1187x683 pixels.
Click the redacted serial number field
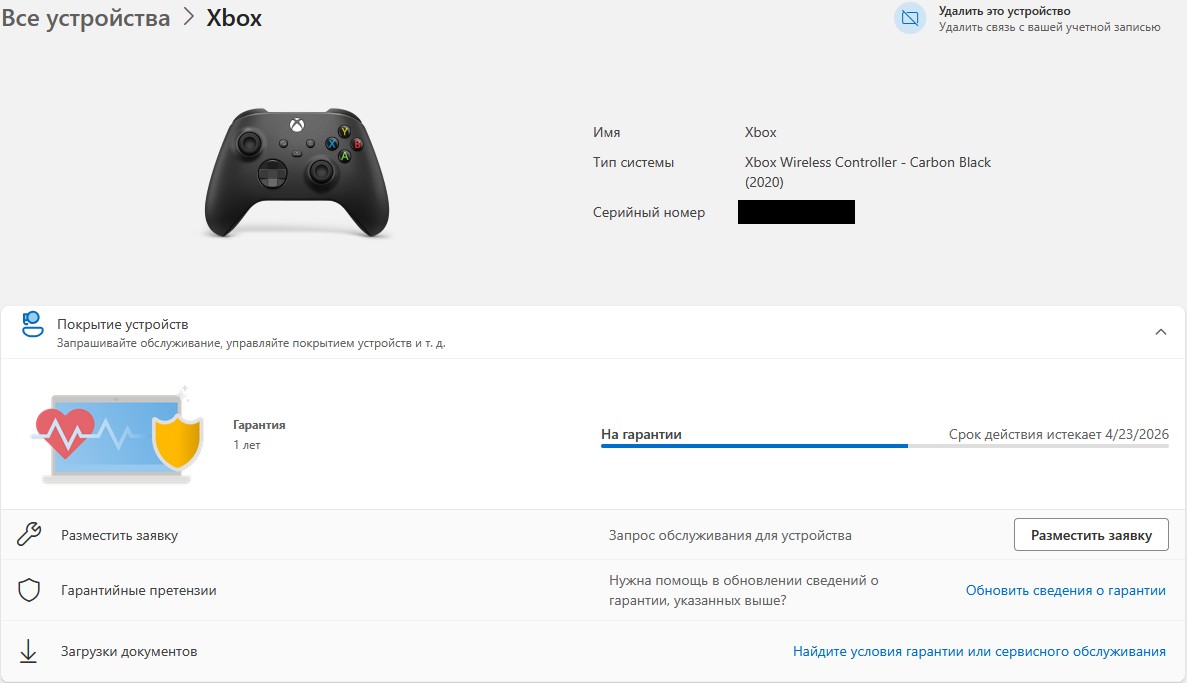pyautogui.click(x=796, y=212)
